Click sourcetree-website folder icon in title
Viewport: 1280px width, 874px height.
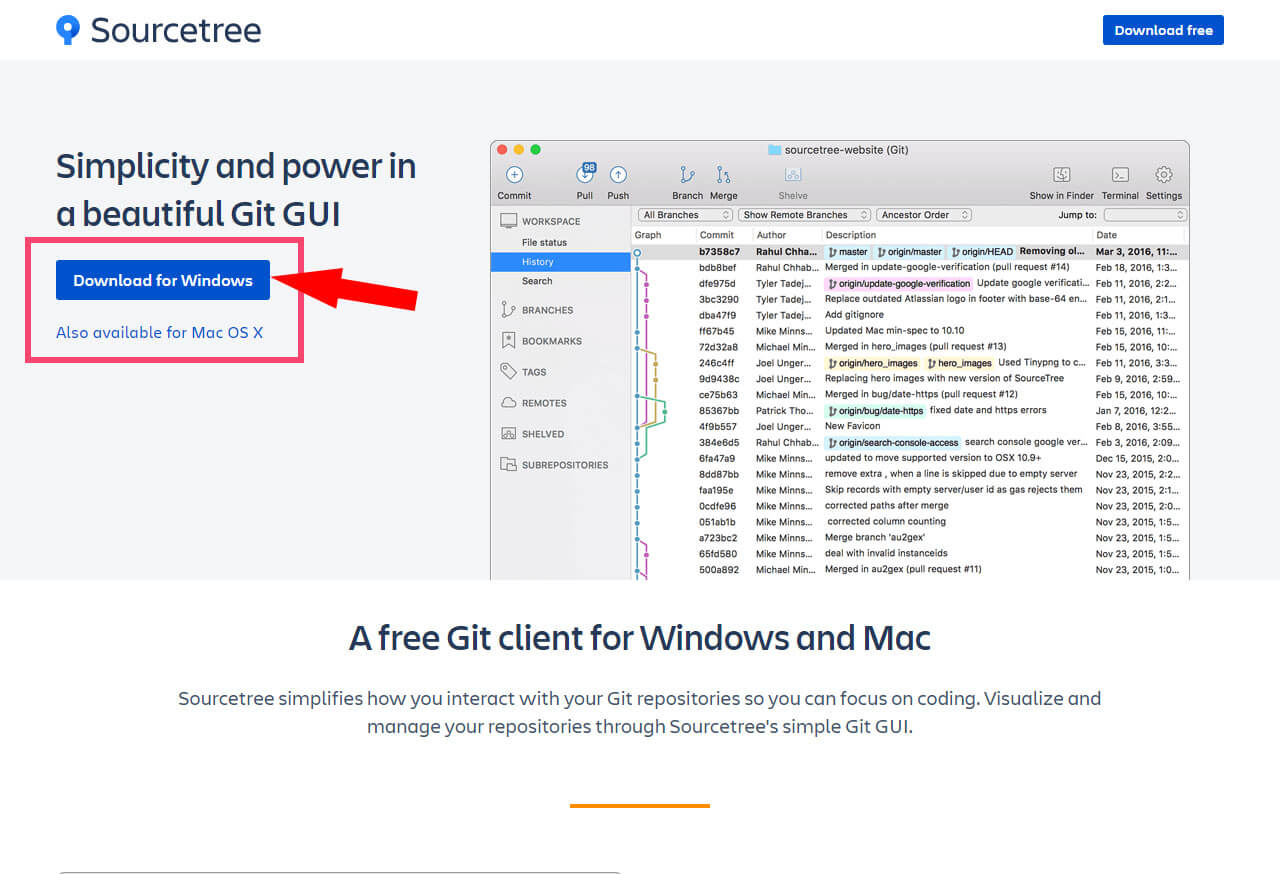pos(774,150)
